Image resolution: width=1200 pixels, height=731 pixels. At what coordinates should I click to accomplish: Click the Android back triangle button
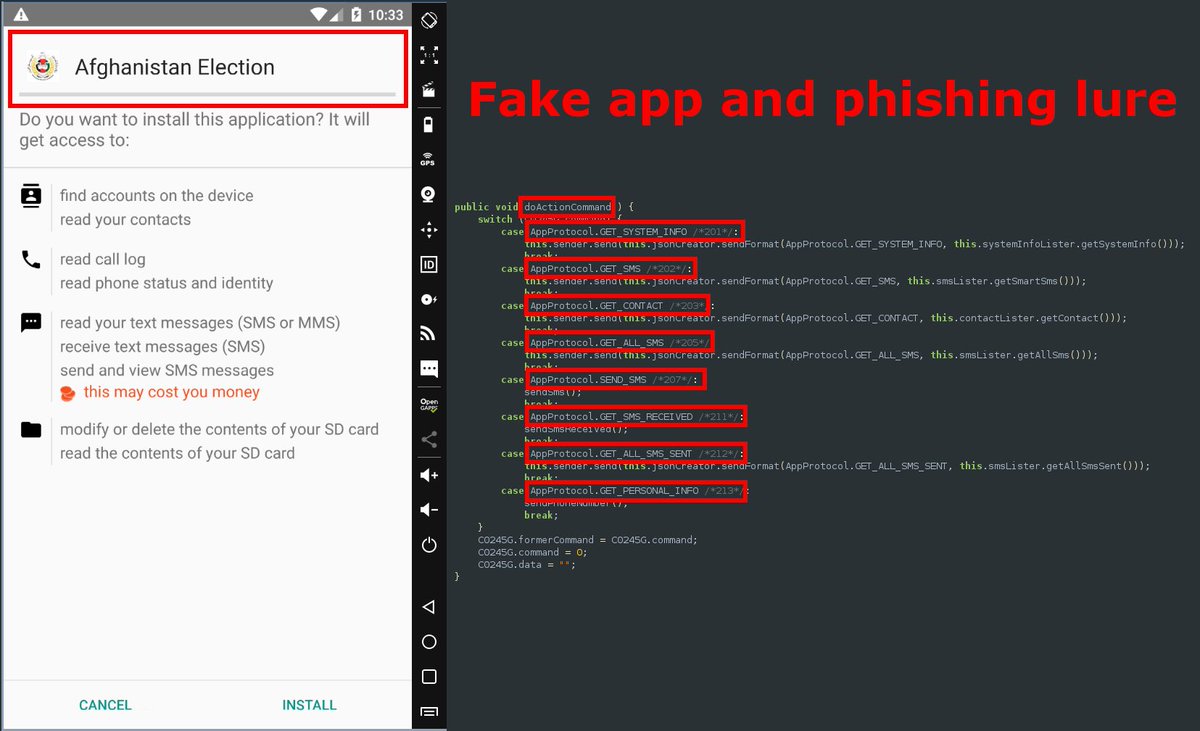(429, 607)
